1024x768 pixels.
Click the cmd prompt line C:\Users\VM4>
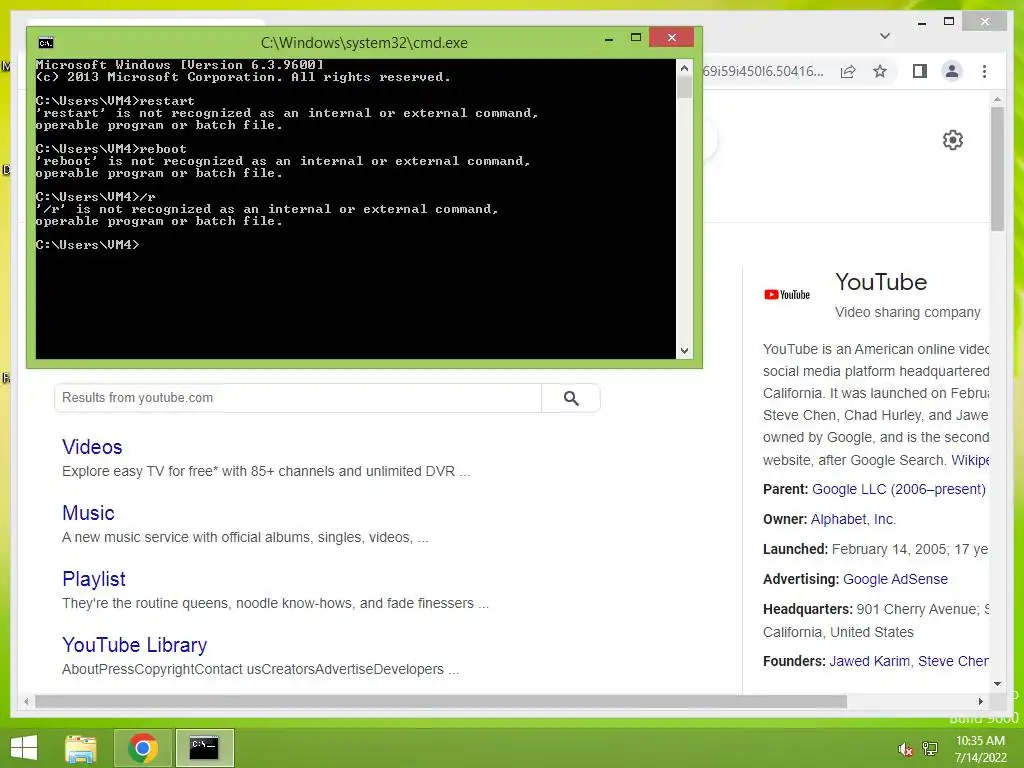[88, 245]
